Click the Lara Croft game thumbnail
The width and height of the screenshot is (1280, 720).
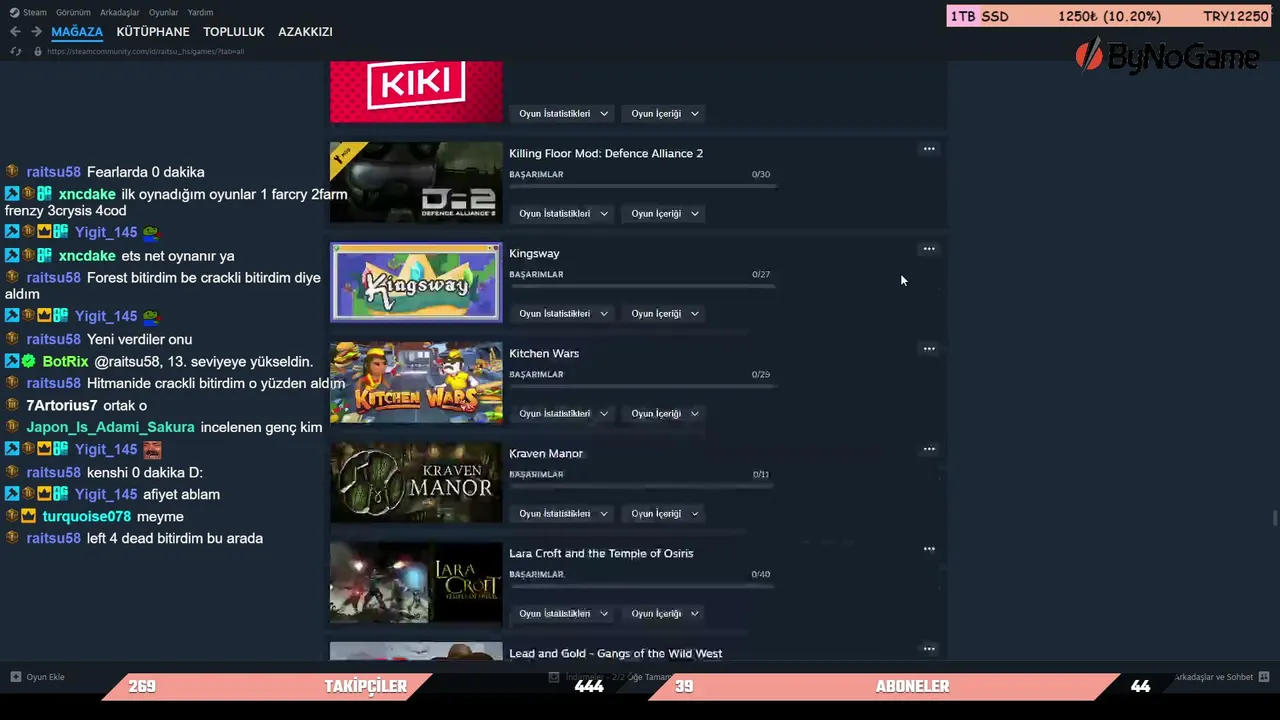click(416, 582)
